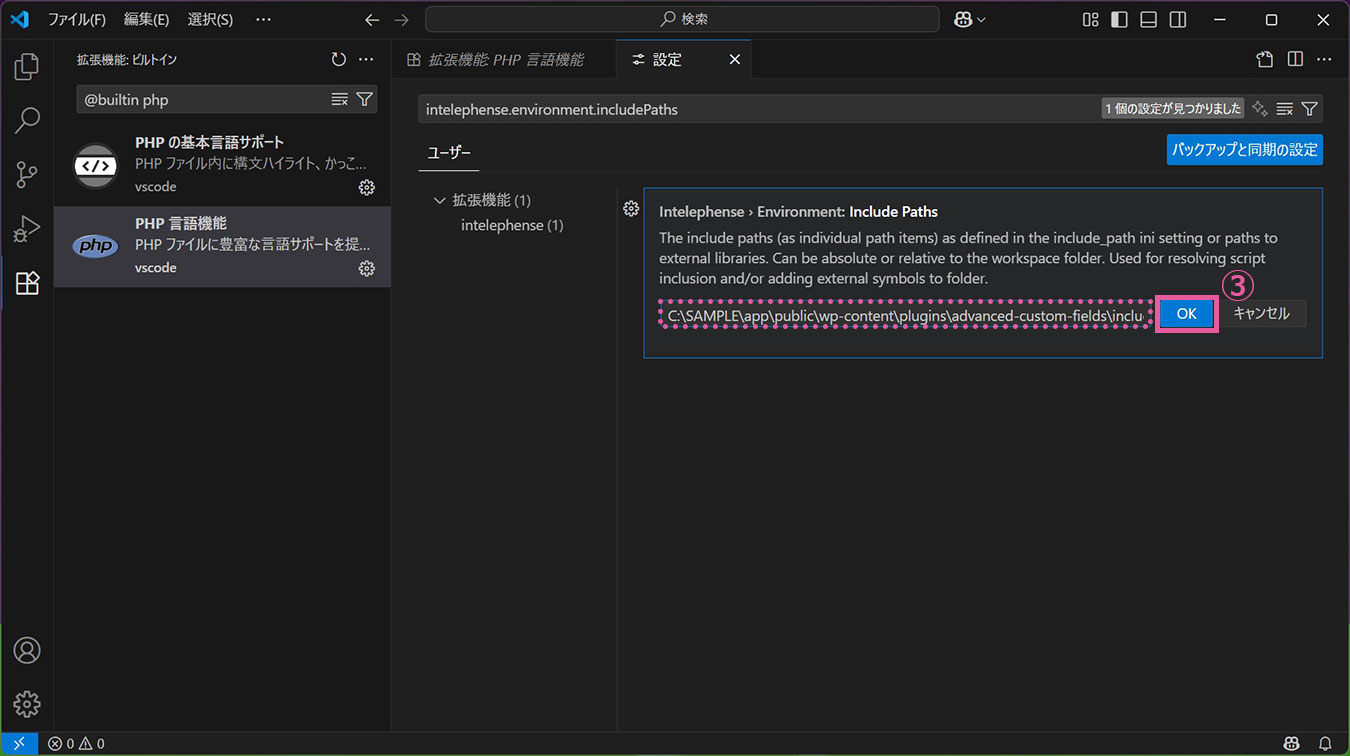Screen dimensions: 1350x756
Task: Open problems count in status bar
Action: [x=76, y=743]
